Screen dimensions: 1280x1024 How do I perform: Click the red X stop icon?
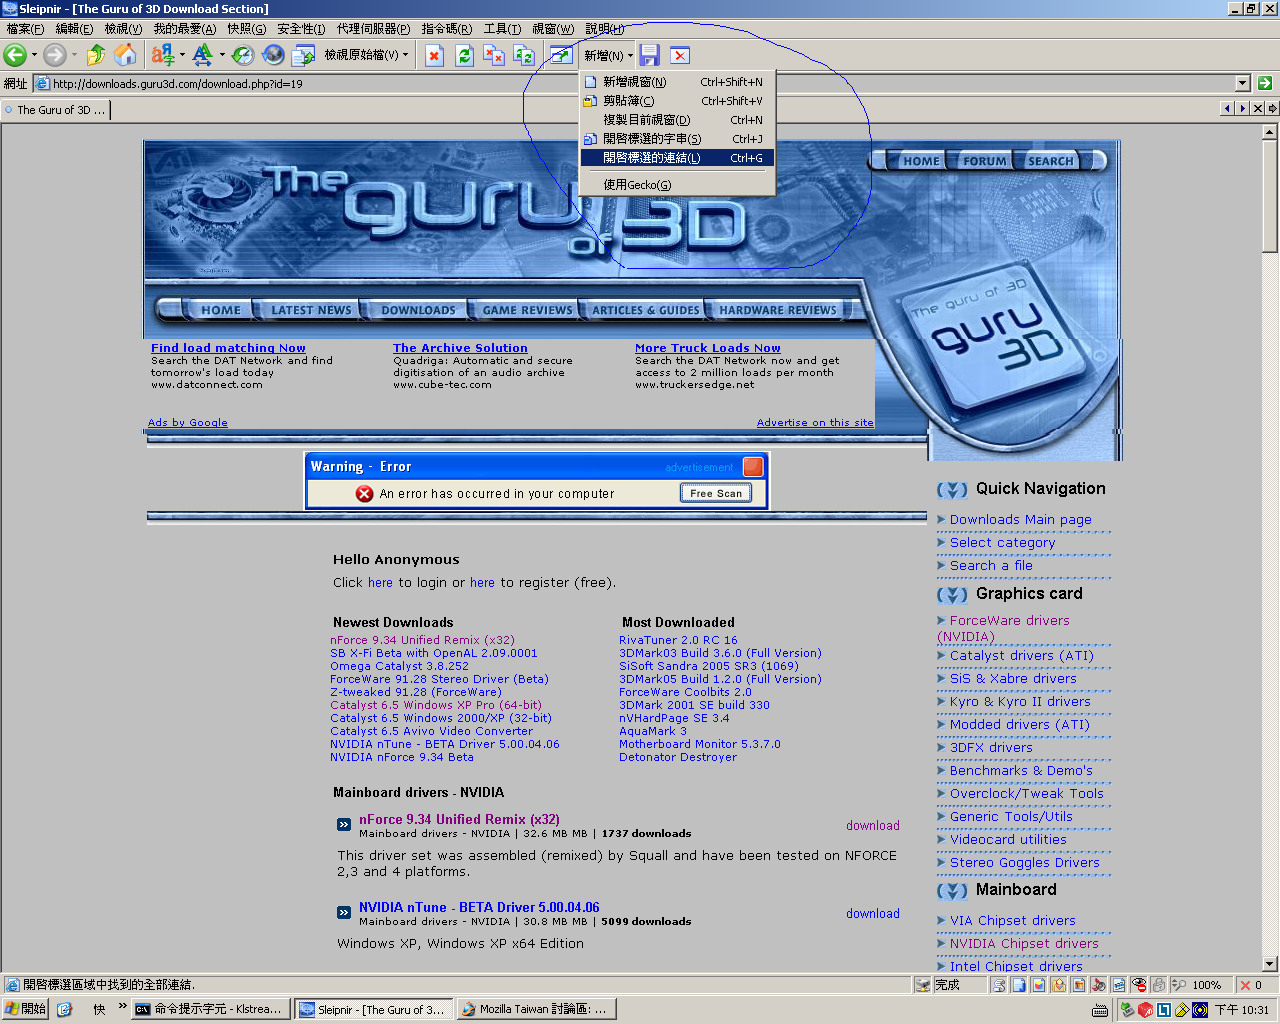tap(434, 55)
